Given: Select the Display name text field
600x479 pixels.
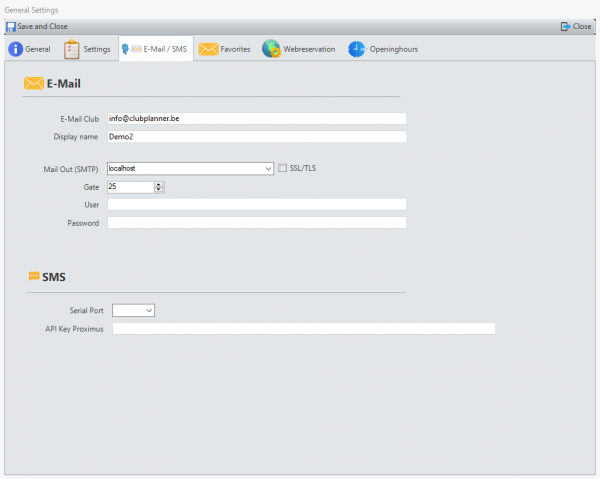Looking at the screenshot, I should tap(256, 137).
